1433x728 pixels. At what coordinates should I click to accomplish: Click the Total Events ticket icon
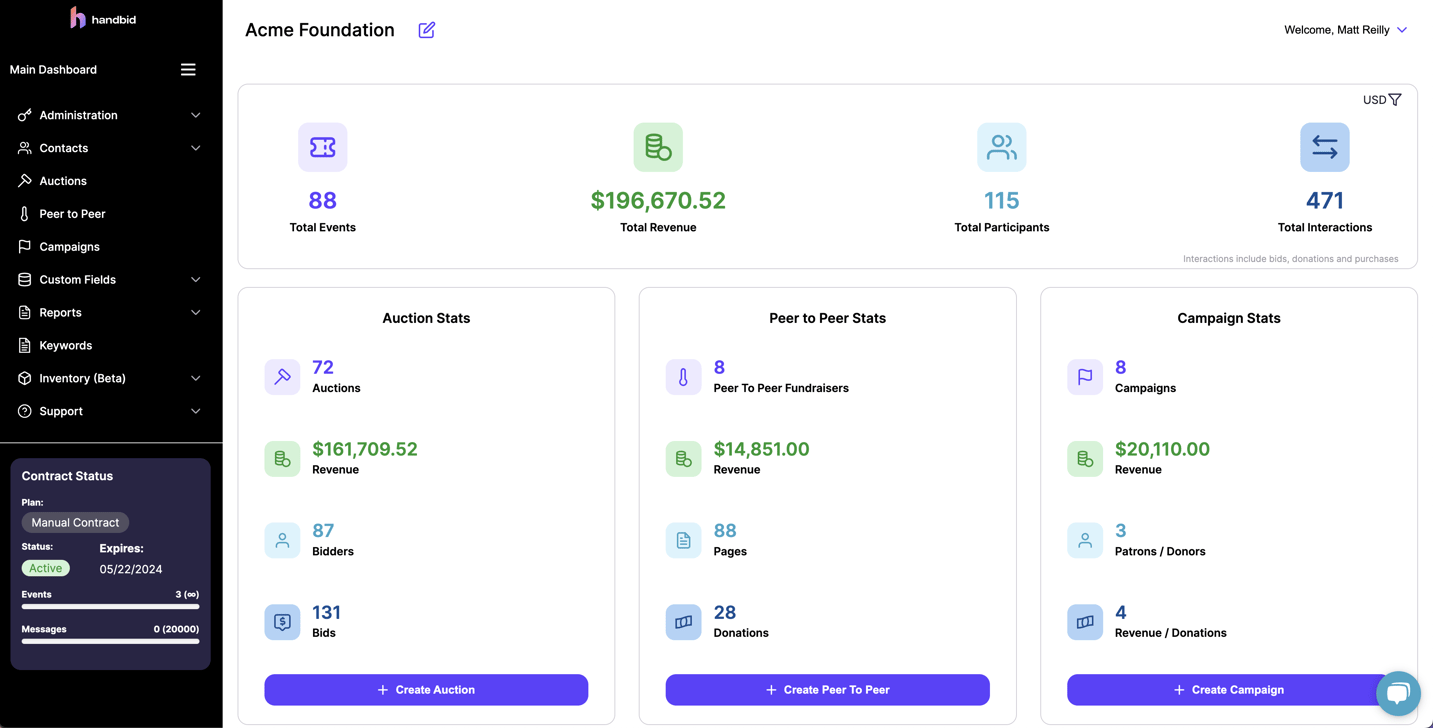click(x=323, y=147)
